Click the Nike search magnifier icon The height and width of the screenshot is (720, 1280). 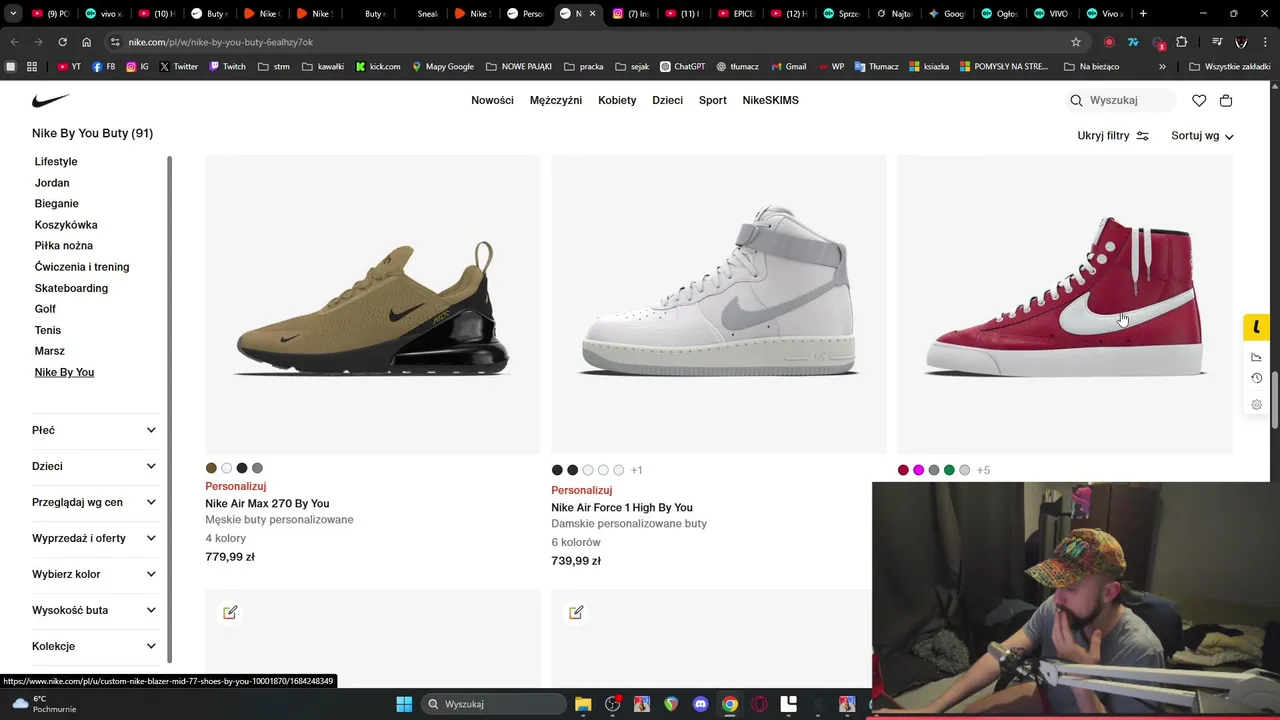point(1076,100)
